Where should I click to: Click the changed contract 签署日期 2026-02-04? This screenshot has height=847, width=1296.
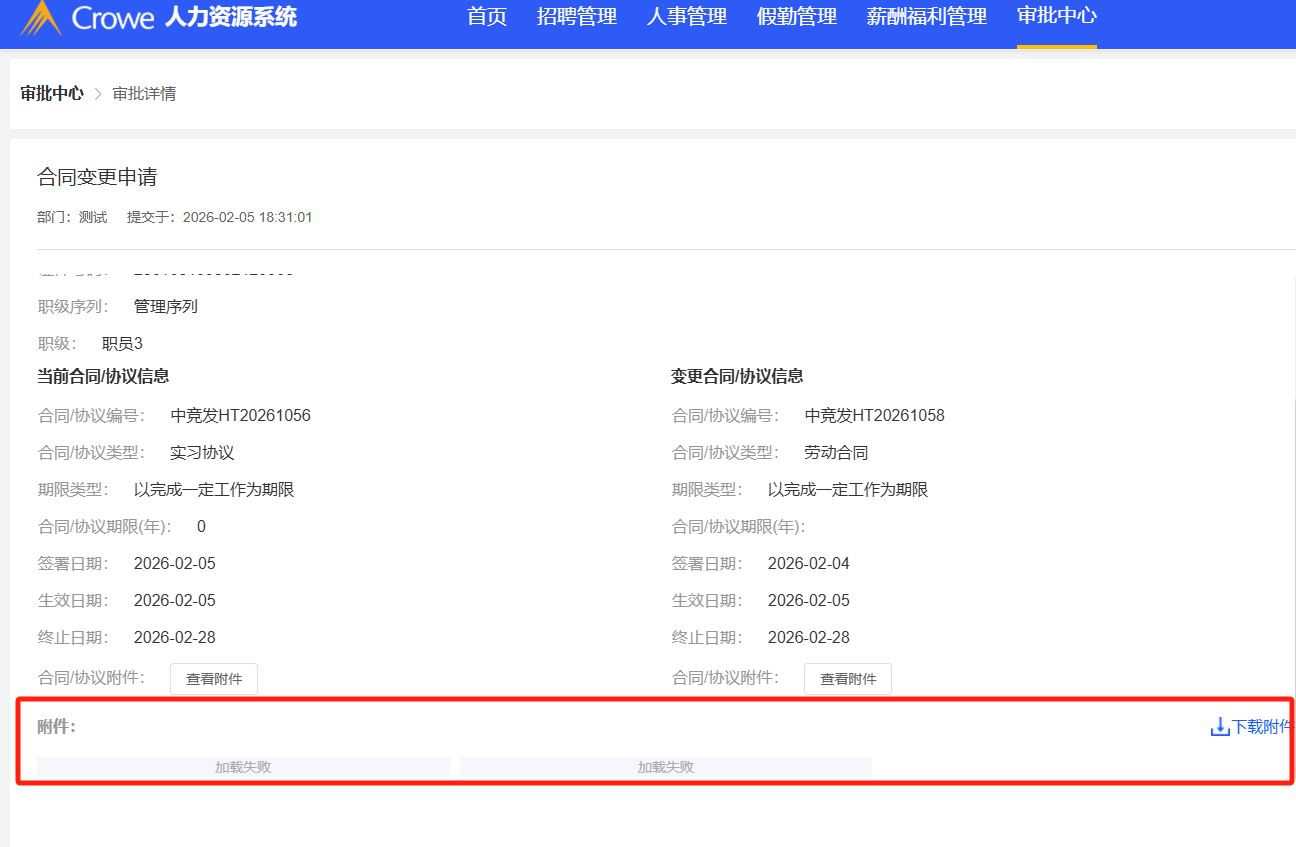(x=809, y=564)
